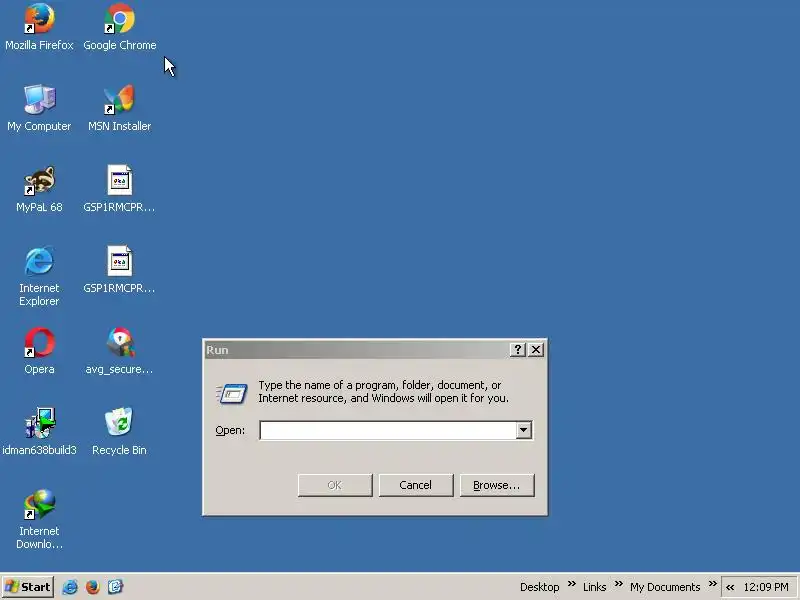The width and height of the screenshot is (800, 600).
Task: Expand the Open field dropdown arrow
Action: pyautogui.click(x=523, y=430)
